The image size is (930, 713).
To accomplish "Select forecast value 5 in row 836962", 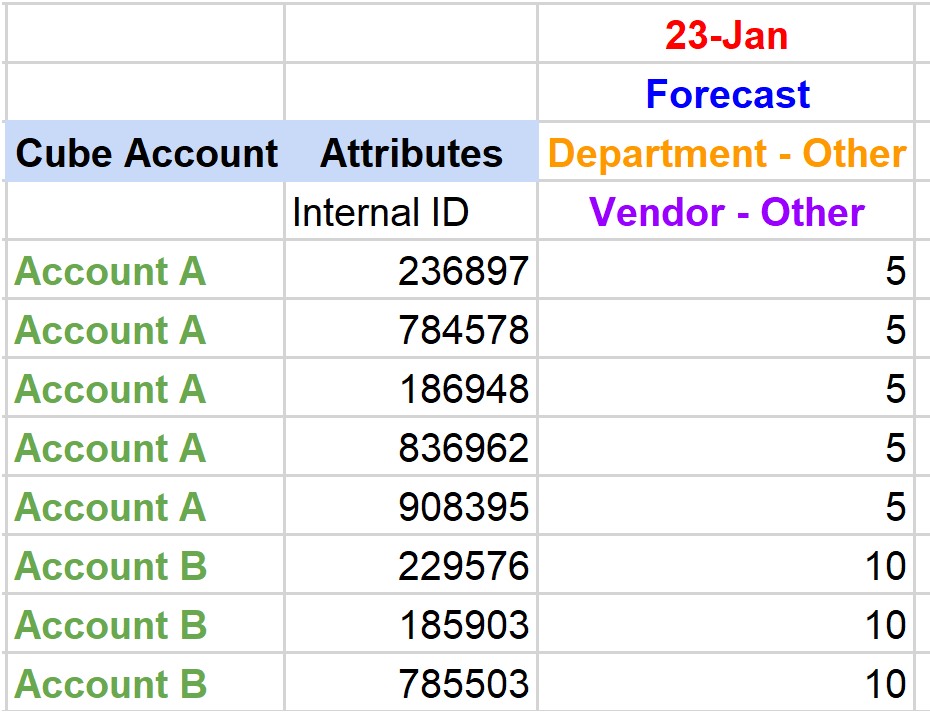I will pos(725,447).
